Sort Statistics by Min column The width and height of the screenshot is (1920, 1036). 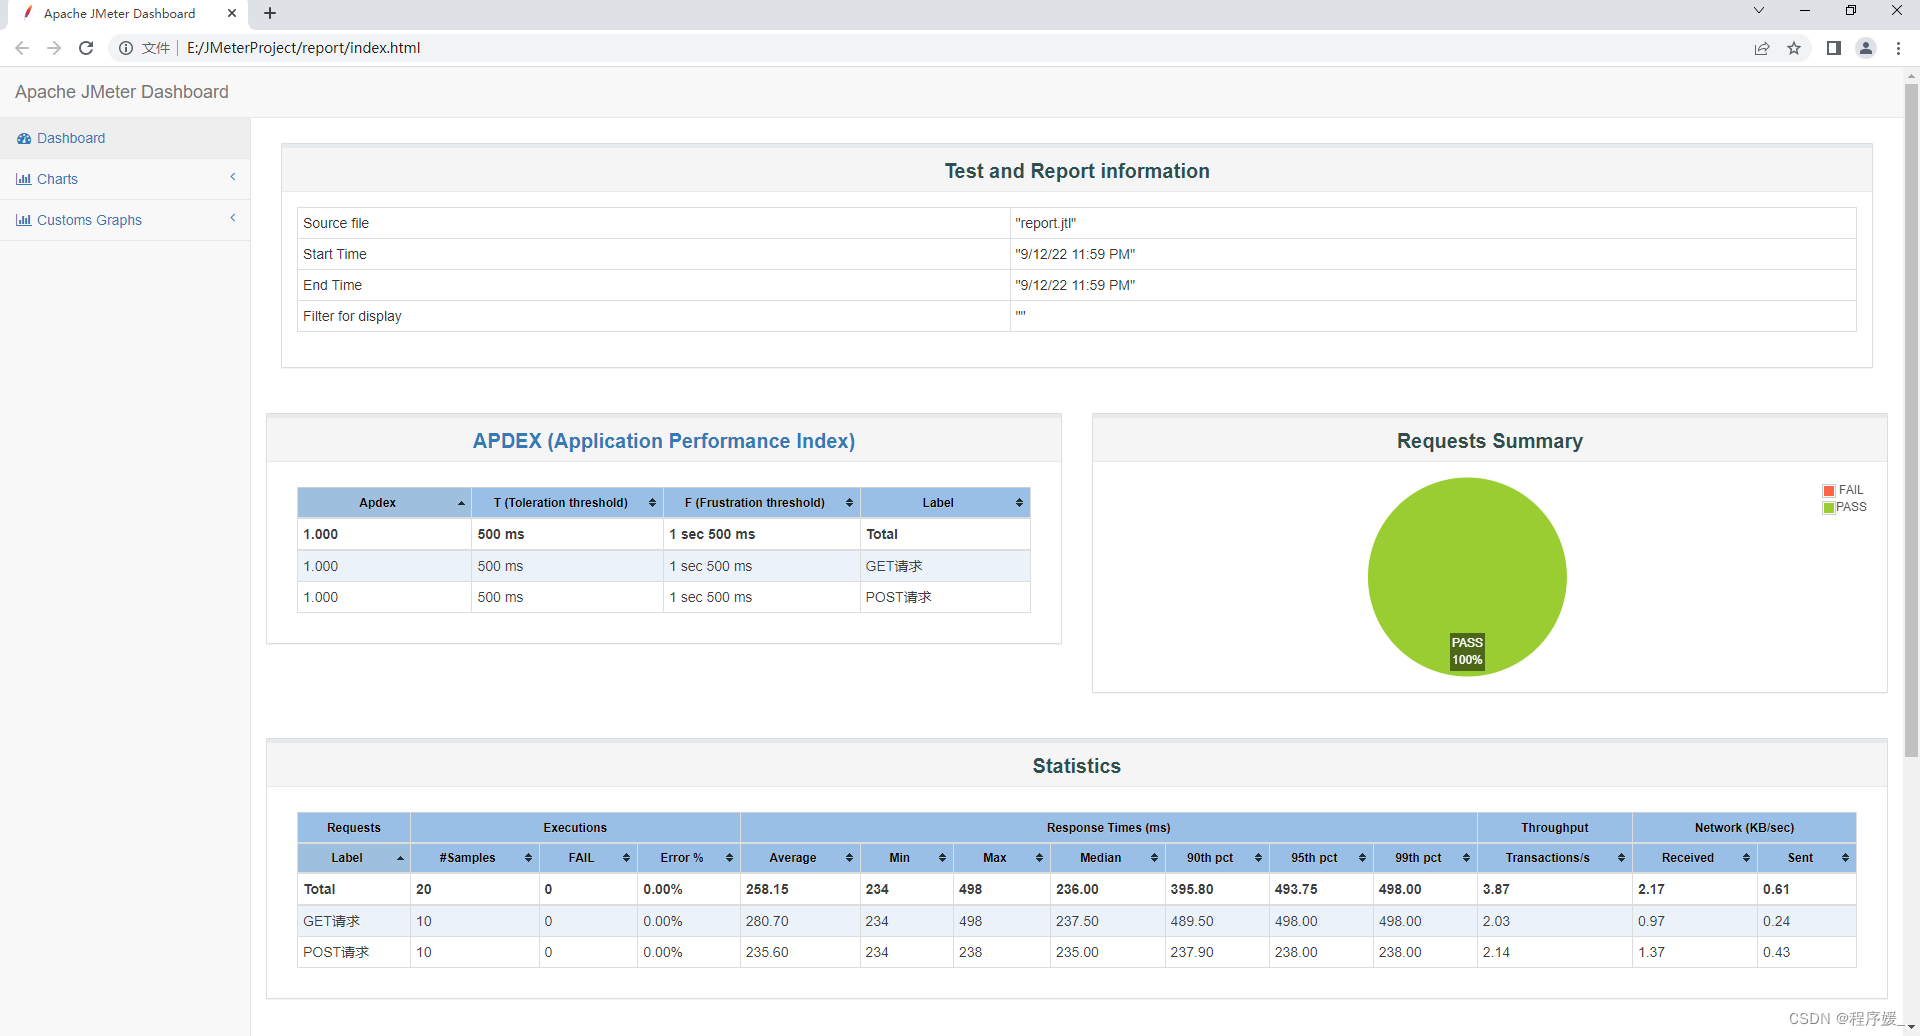(907, 858)
